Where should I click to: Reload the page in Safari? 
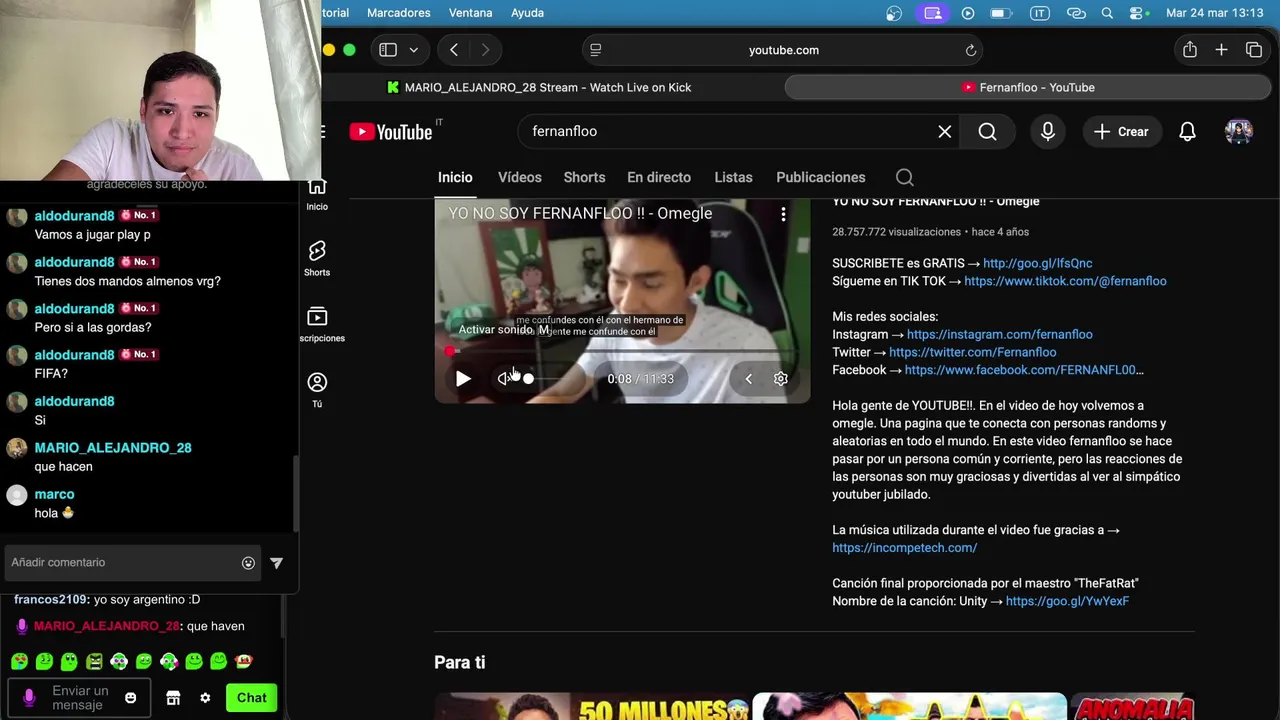click(x=970, y=50)
